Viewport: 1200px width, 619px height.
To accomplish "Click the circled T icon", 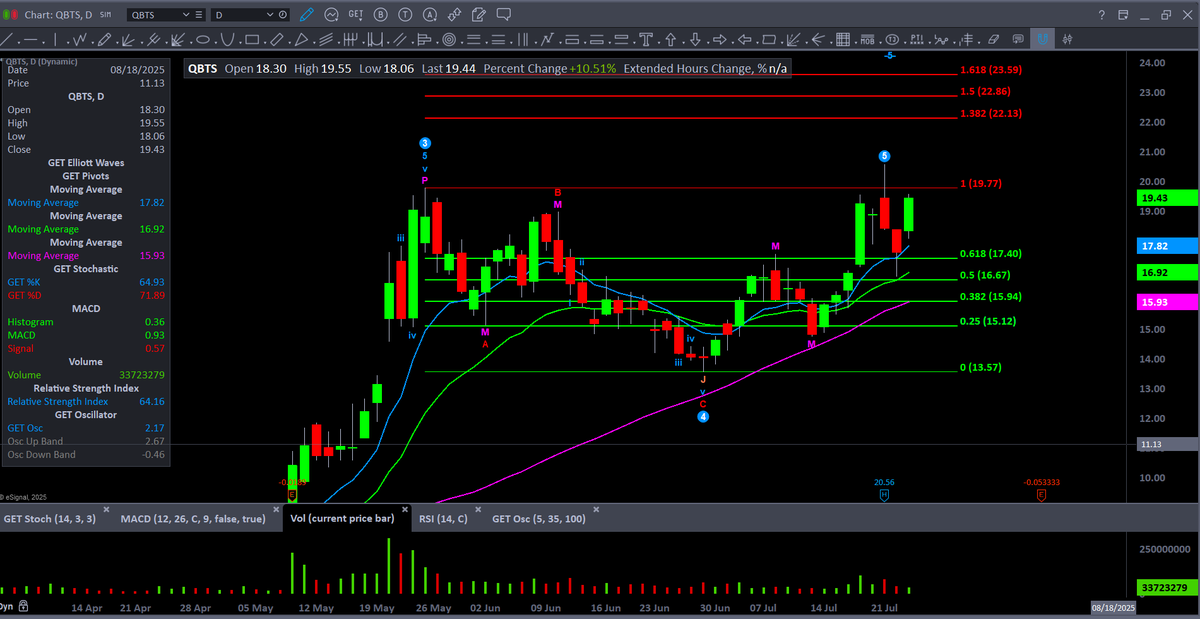I will coord(405,15).
